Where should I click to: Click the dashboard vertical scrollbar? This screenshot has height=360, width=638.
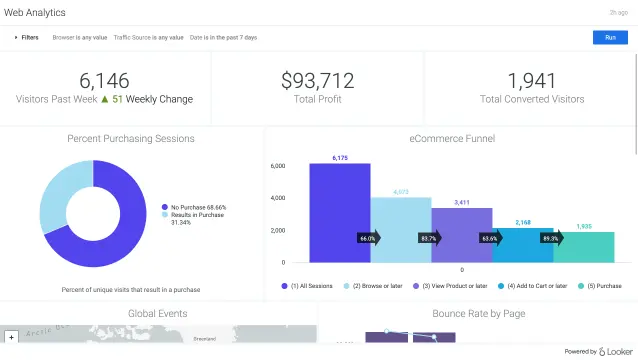636,104
